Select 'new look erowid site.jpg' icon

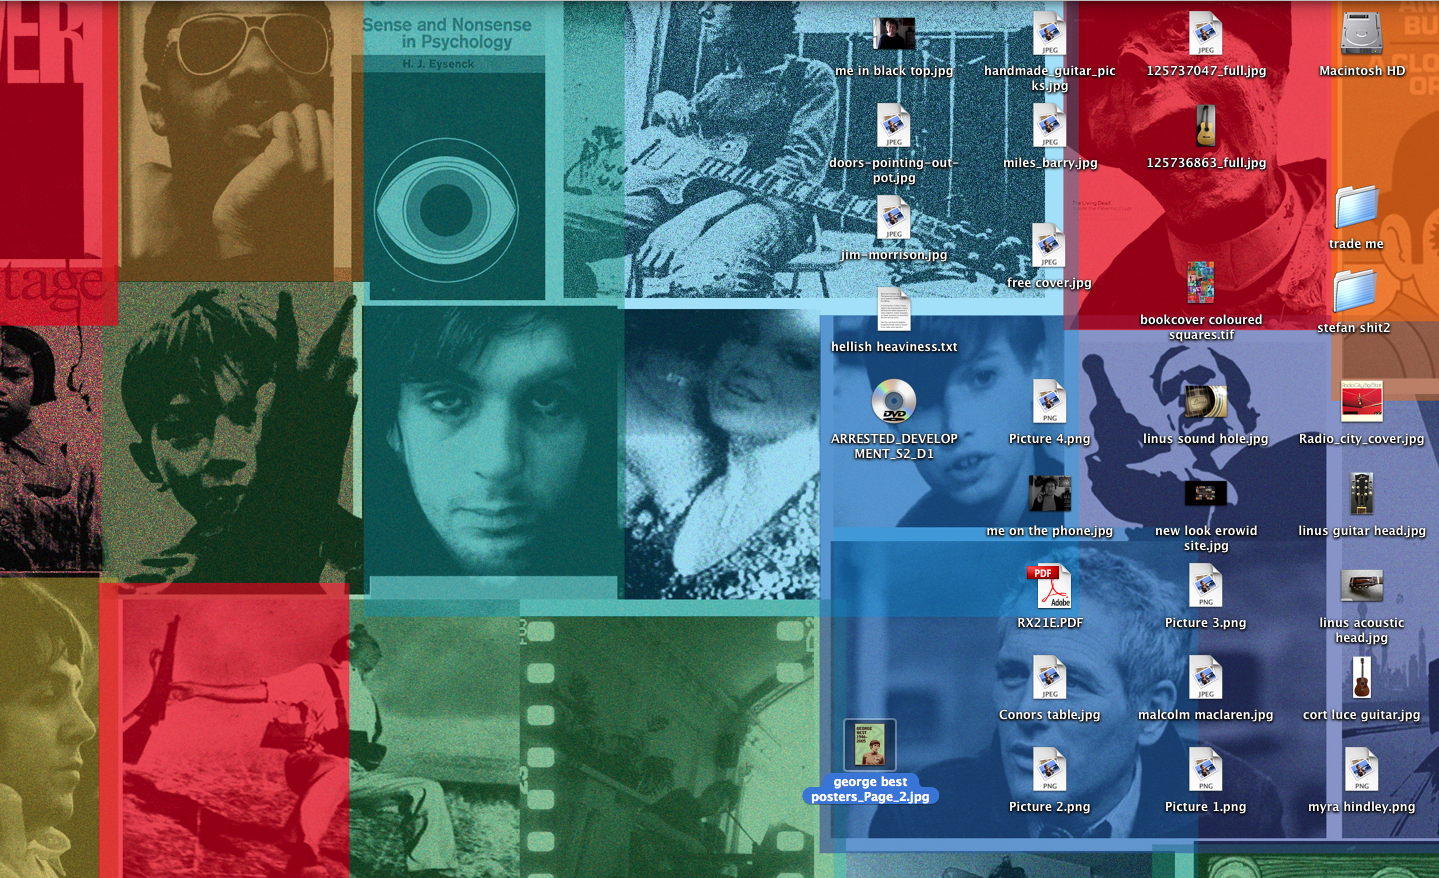pos(1205,493)
